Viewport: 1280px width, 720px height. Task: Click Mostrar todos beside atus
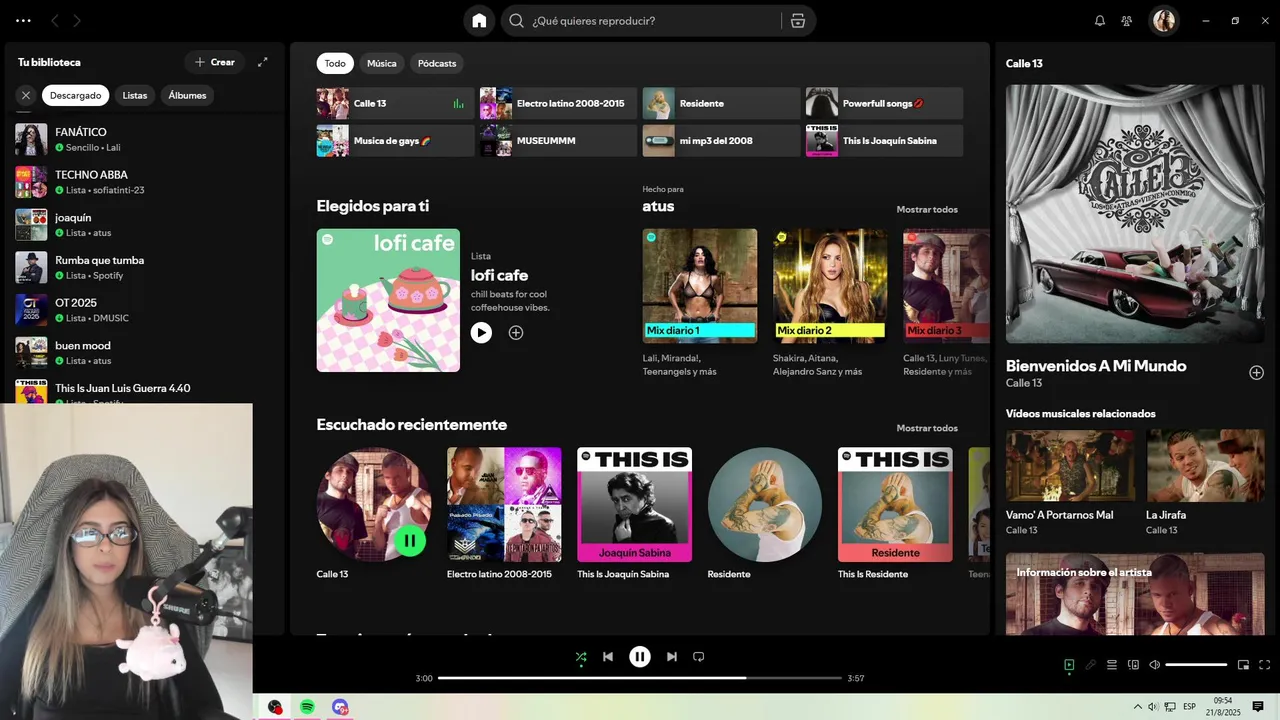pyautogui.click(x=927, y=209)
